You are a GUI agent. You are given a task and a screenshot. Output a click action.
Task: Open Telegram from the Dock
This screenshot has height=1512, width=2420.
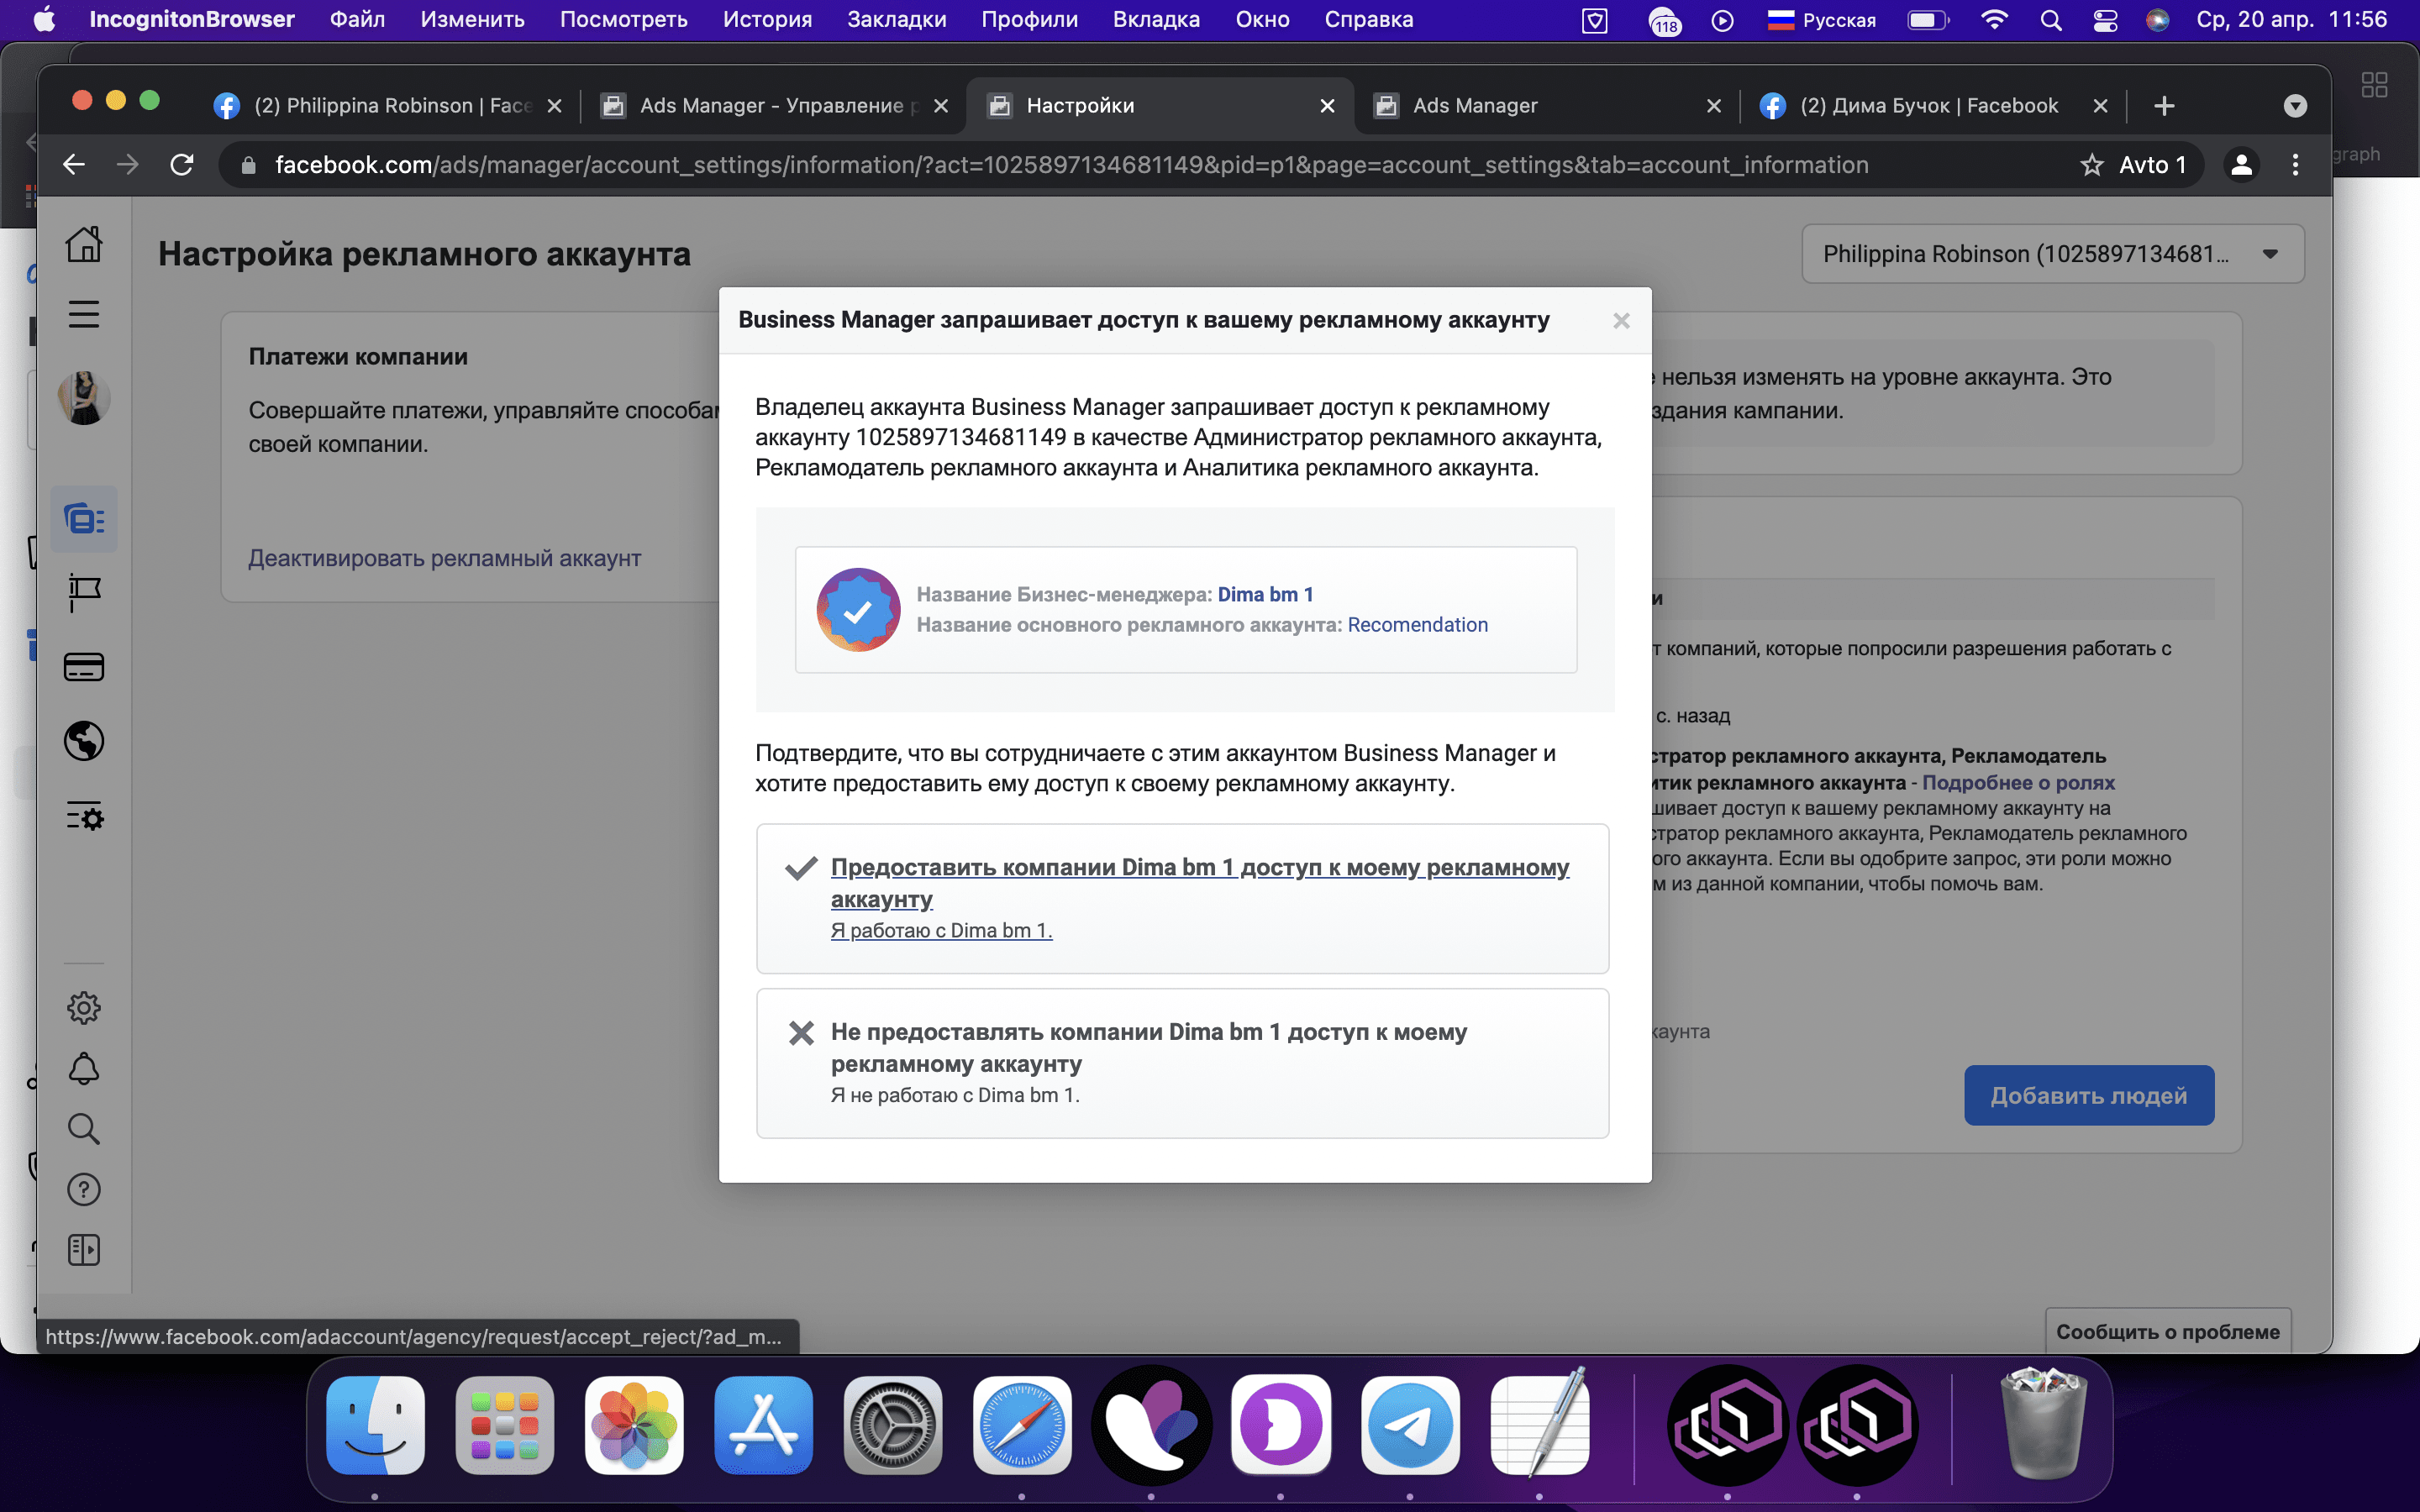click(x=1410, y=1425)
